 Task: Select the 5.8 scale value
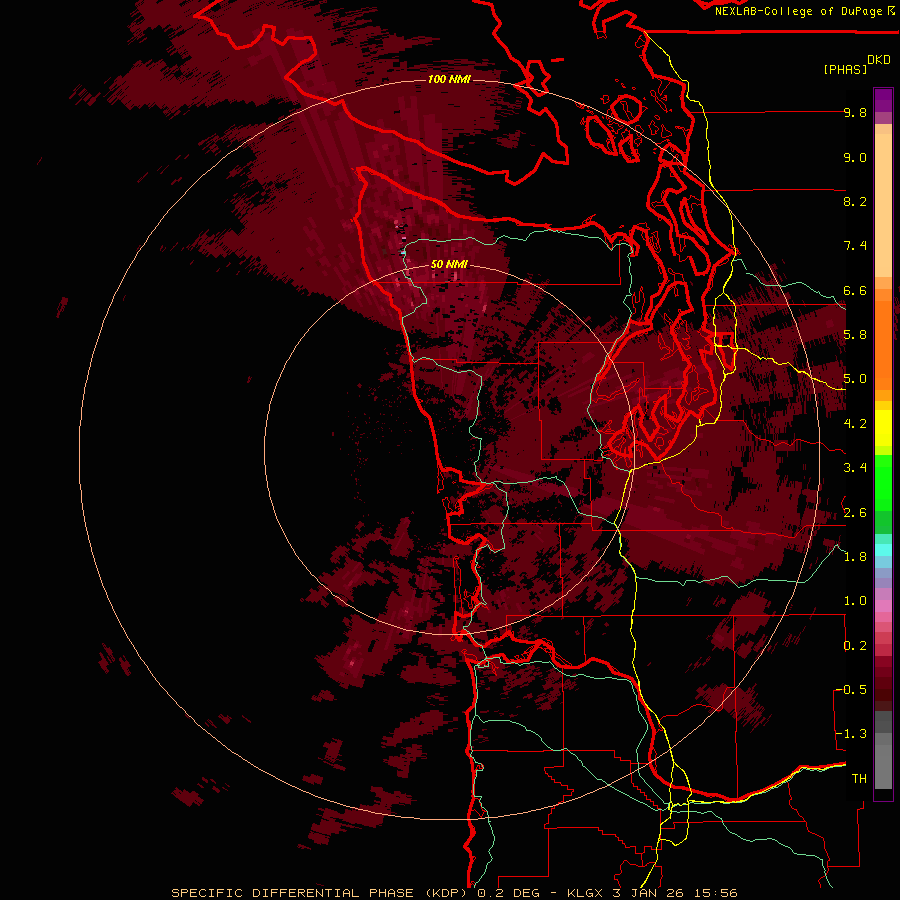pyautogui.click(x=855, y=335)
